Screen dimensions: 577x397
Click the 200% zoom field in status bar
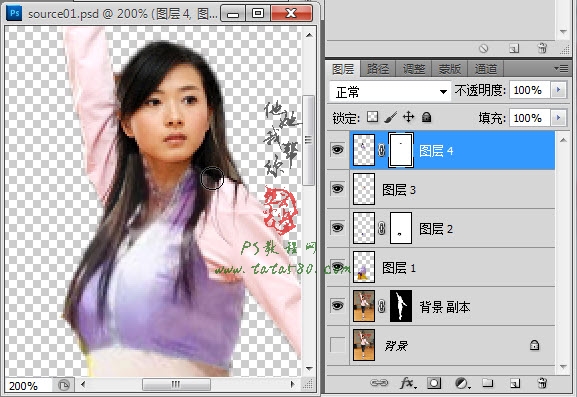pos(28,386)
